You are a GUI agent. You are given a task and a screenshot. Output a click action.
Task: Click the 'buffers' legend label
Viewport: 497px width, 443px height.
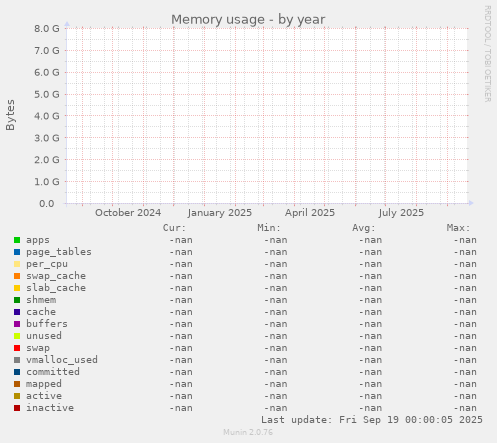pyautogui.click(x=47, y=324)
